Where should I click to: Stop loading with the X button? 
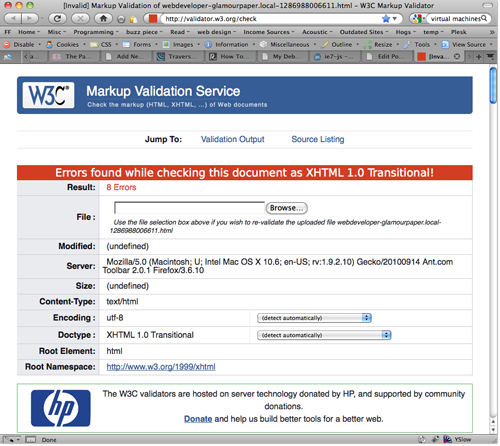(80, 18)
